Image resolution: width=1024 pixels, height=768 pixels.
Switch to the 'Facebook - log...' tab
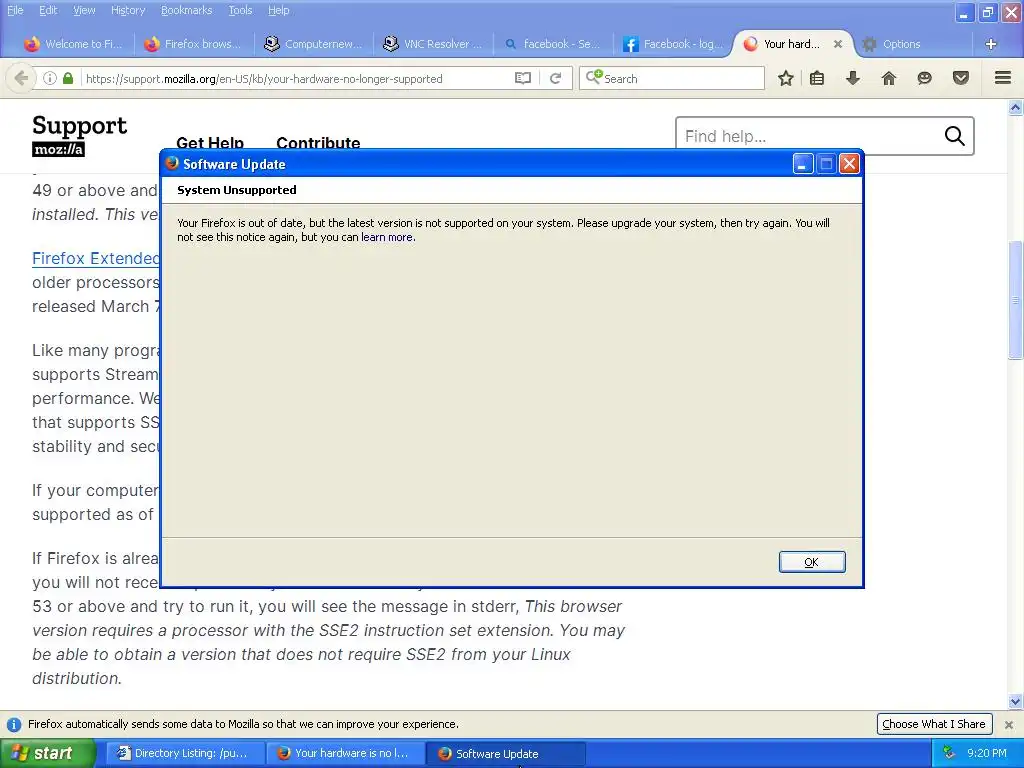coord(673,44)
